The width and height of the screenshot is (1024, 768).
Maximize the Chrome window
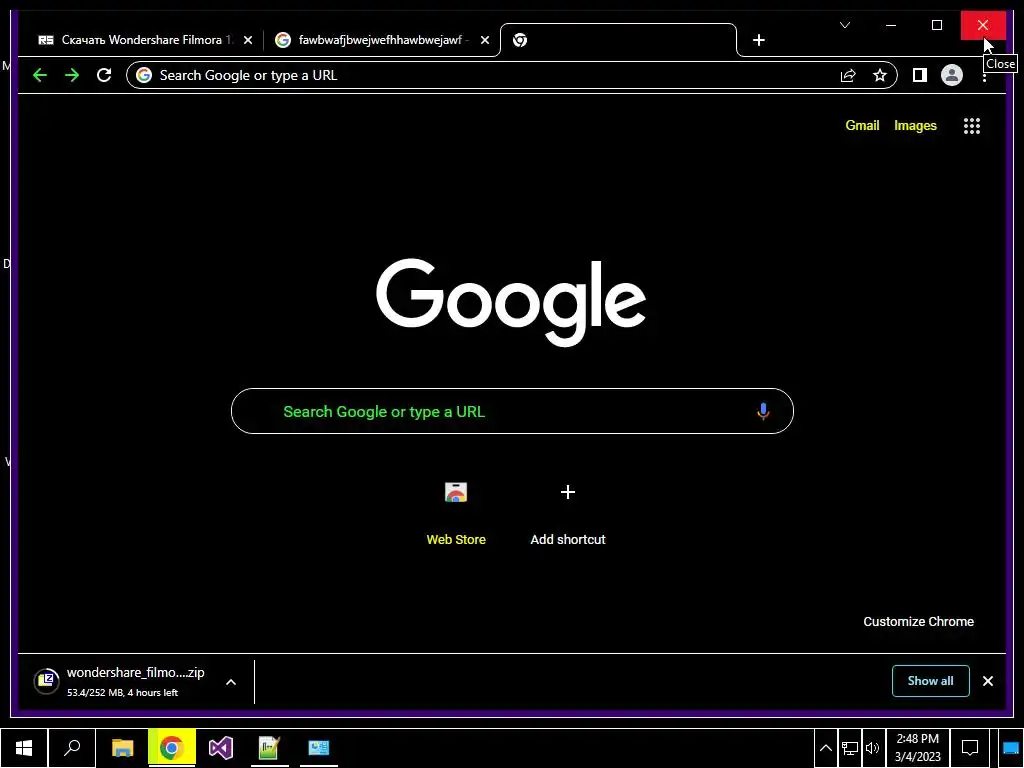[x=936, y=25]
